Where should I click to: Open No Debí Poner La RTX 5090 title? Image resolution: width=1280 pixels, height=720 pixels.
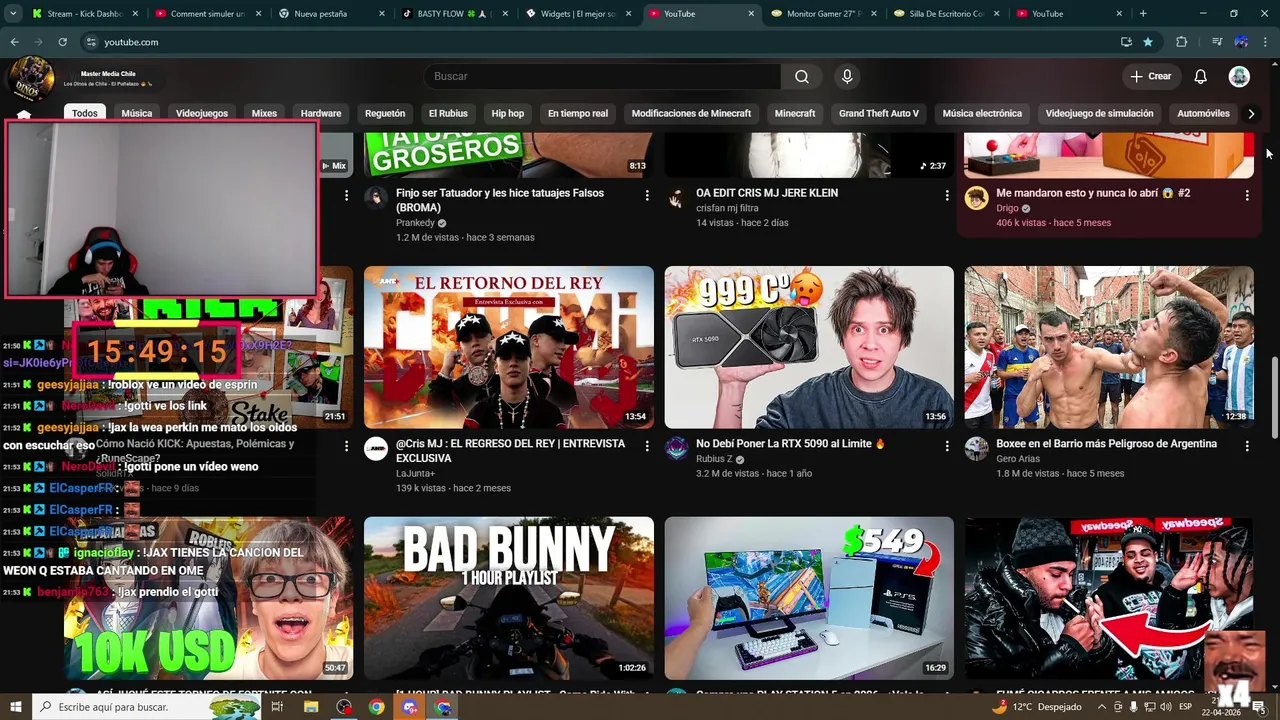[791, 444]
